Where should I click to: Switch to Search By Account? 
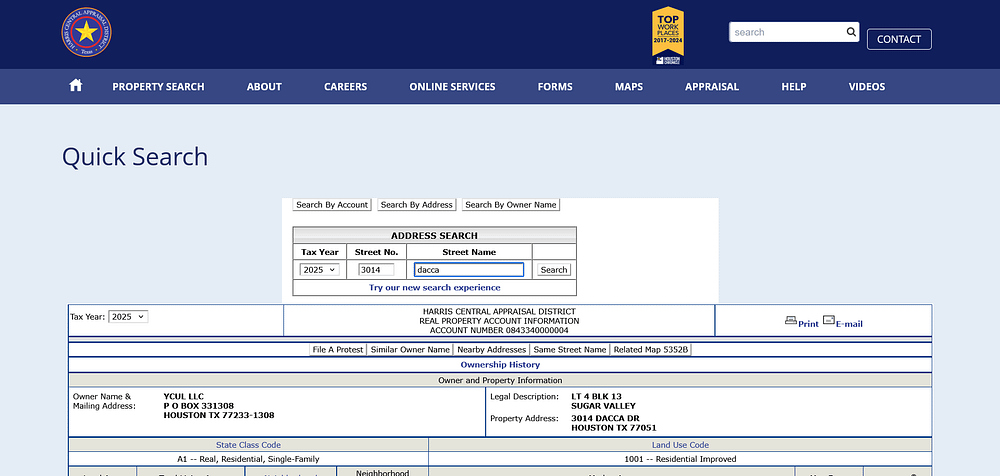point(332,205)
